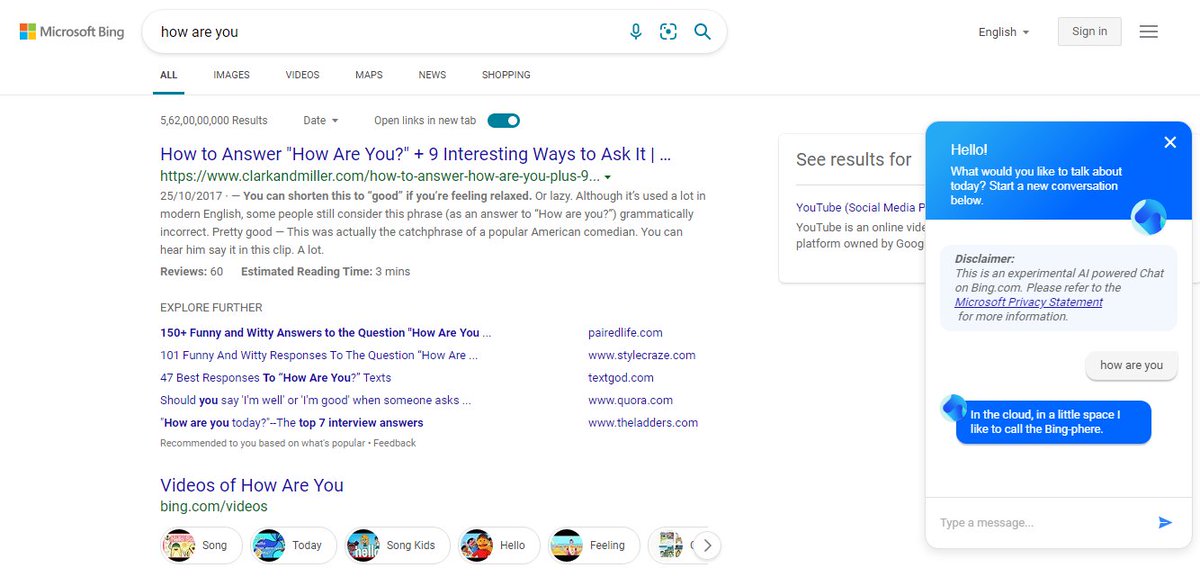Open visual search with the camera icon
Viewport: 1200px width, 577px height.
pyautogui.click(x=668, y=31)
